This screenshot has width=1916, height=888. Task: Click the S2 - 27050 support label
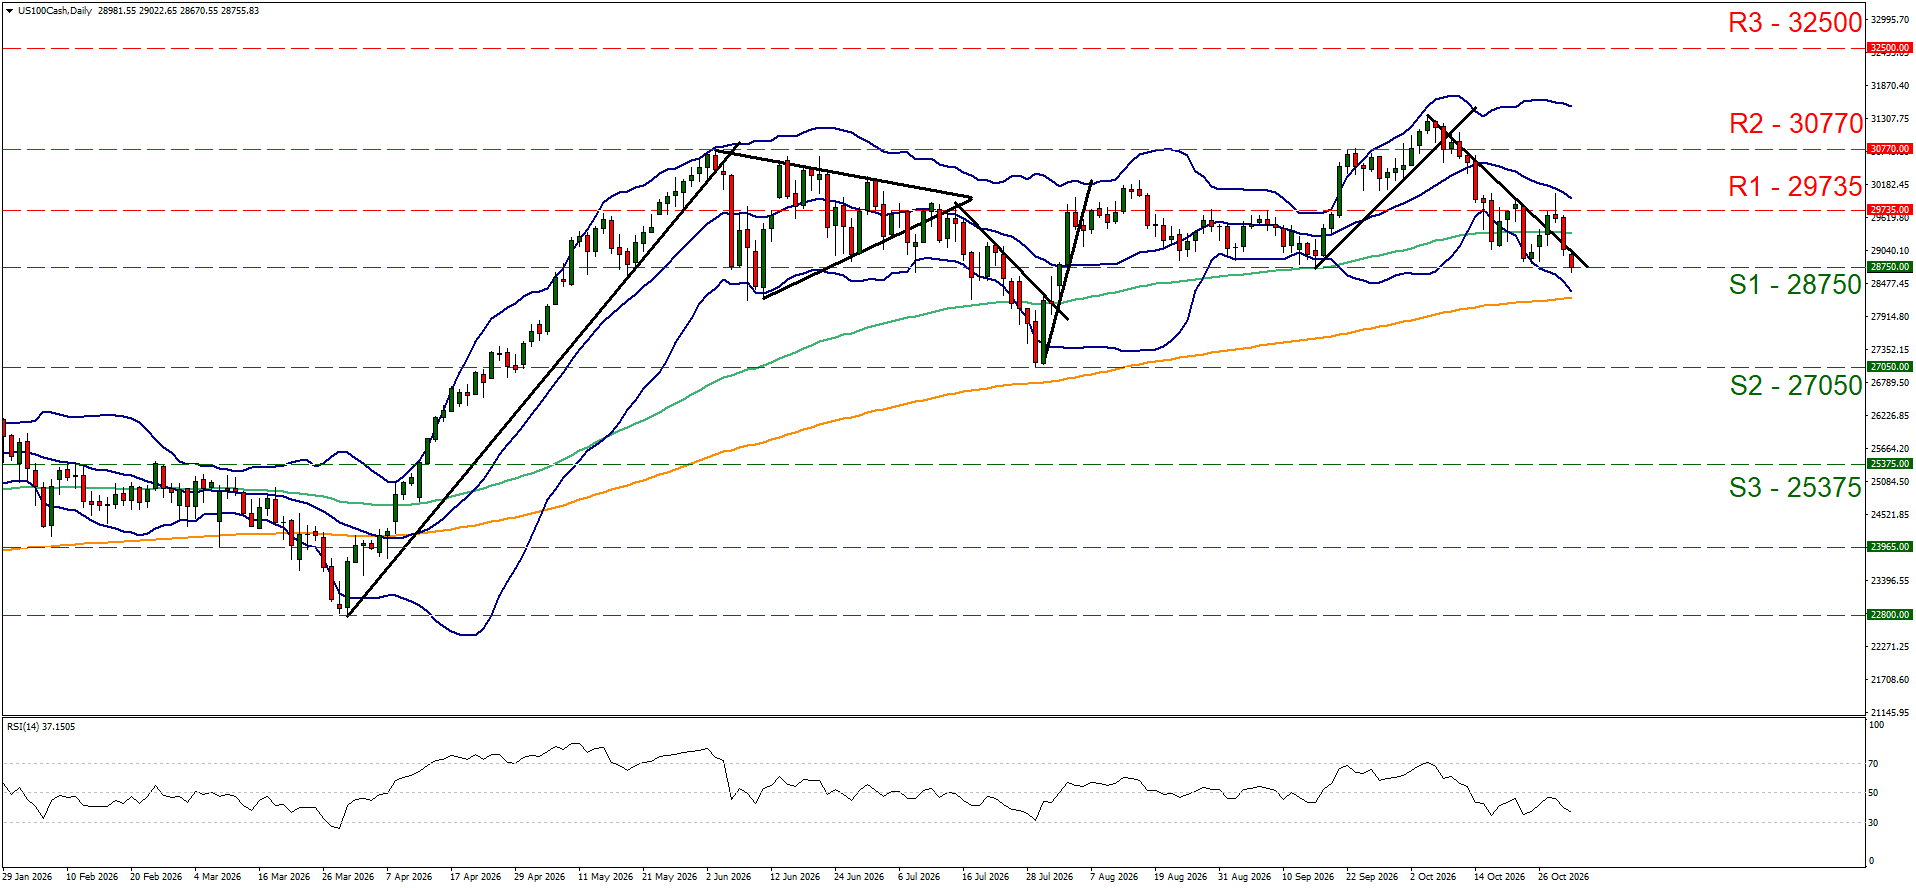pos(1796,386)
